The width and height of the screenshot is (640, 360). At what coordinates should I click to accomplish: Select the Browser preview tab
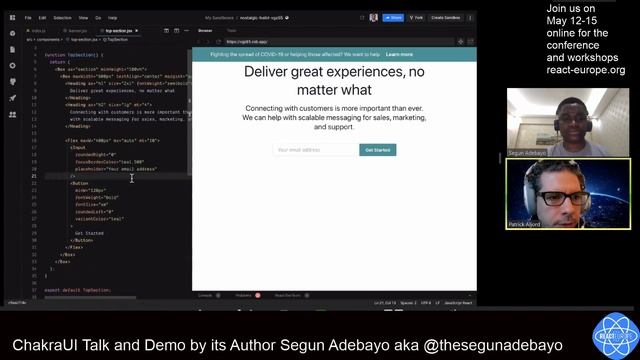(205, 31)
